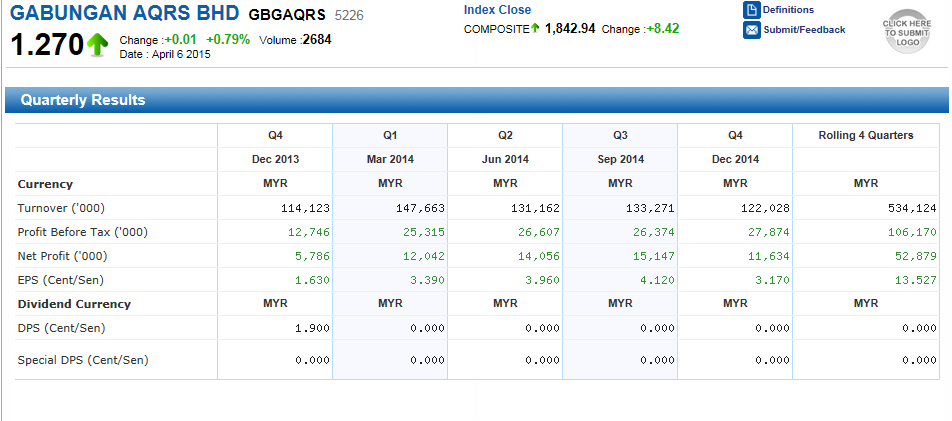Click rolling EPS value 13.527
This screenshot has height=421, width=952.
pyautogui.click(x=916, y=280)
